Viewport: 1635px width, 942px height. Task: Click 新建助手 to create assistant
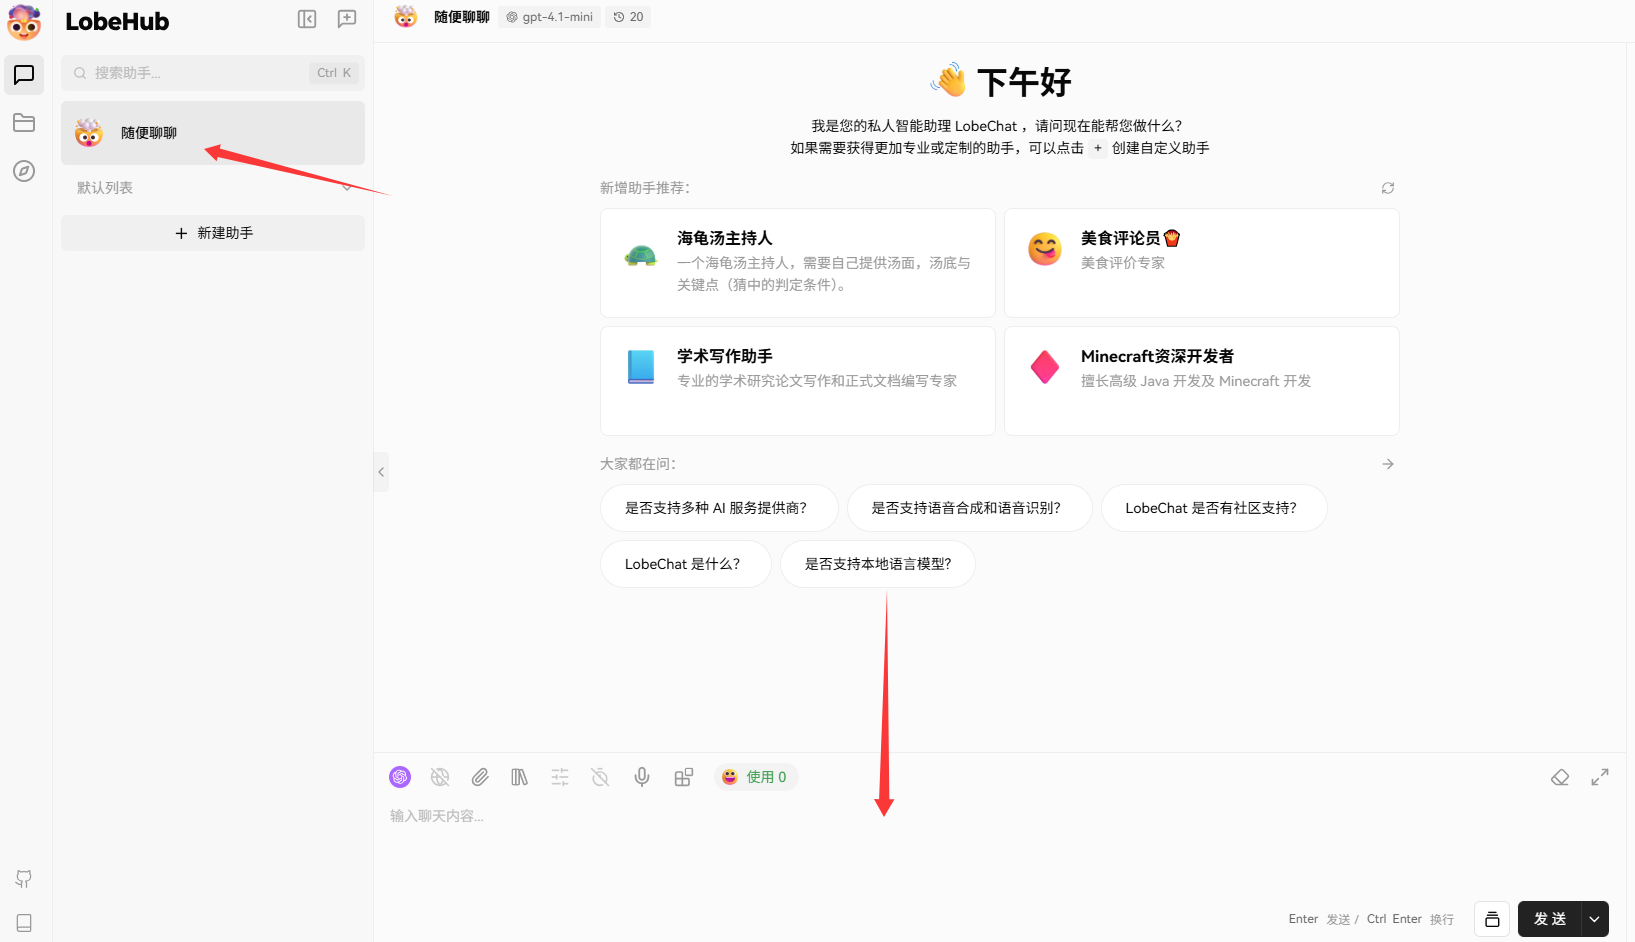[x=213, y=233]
